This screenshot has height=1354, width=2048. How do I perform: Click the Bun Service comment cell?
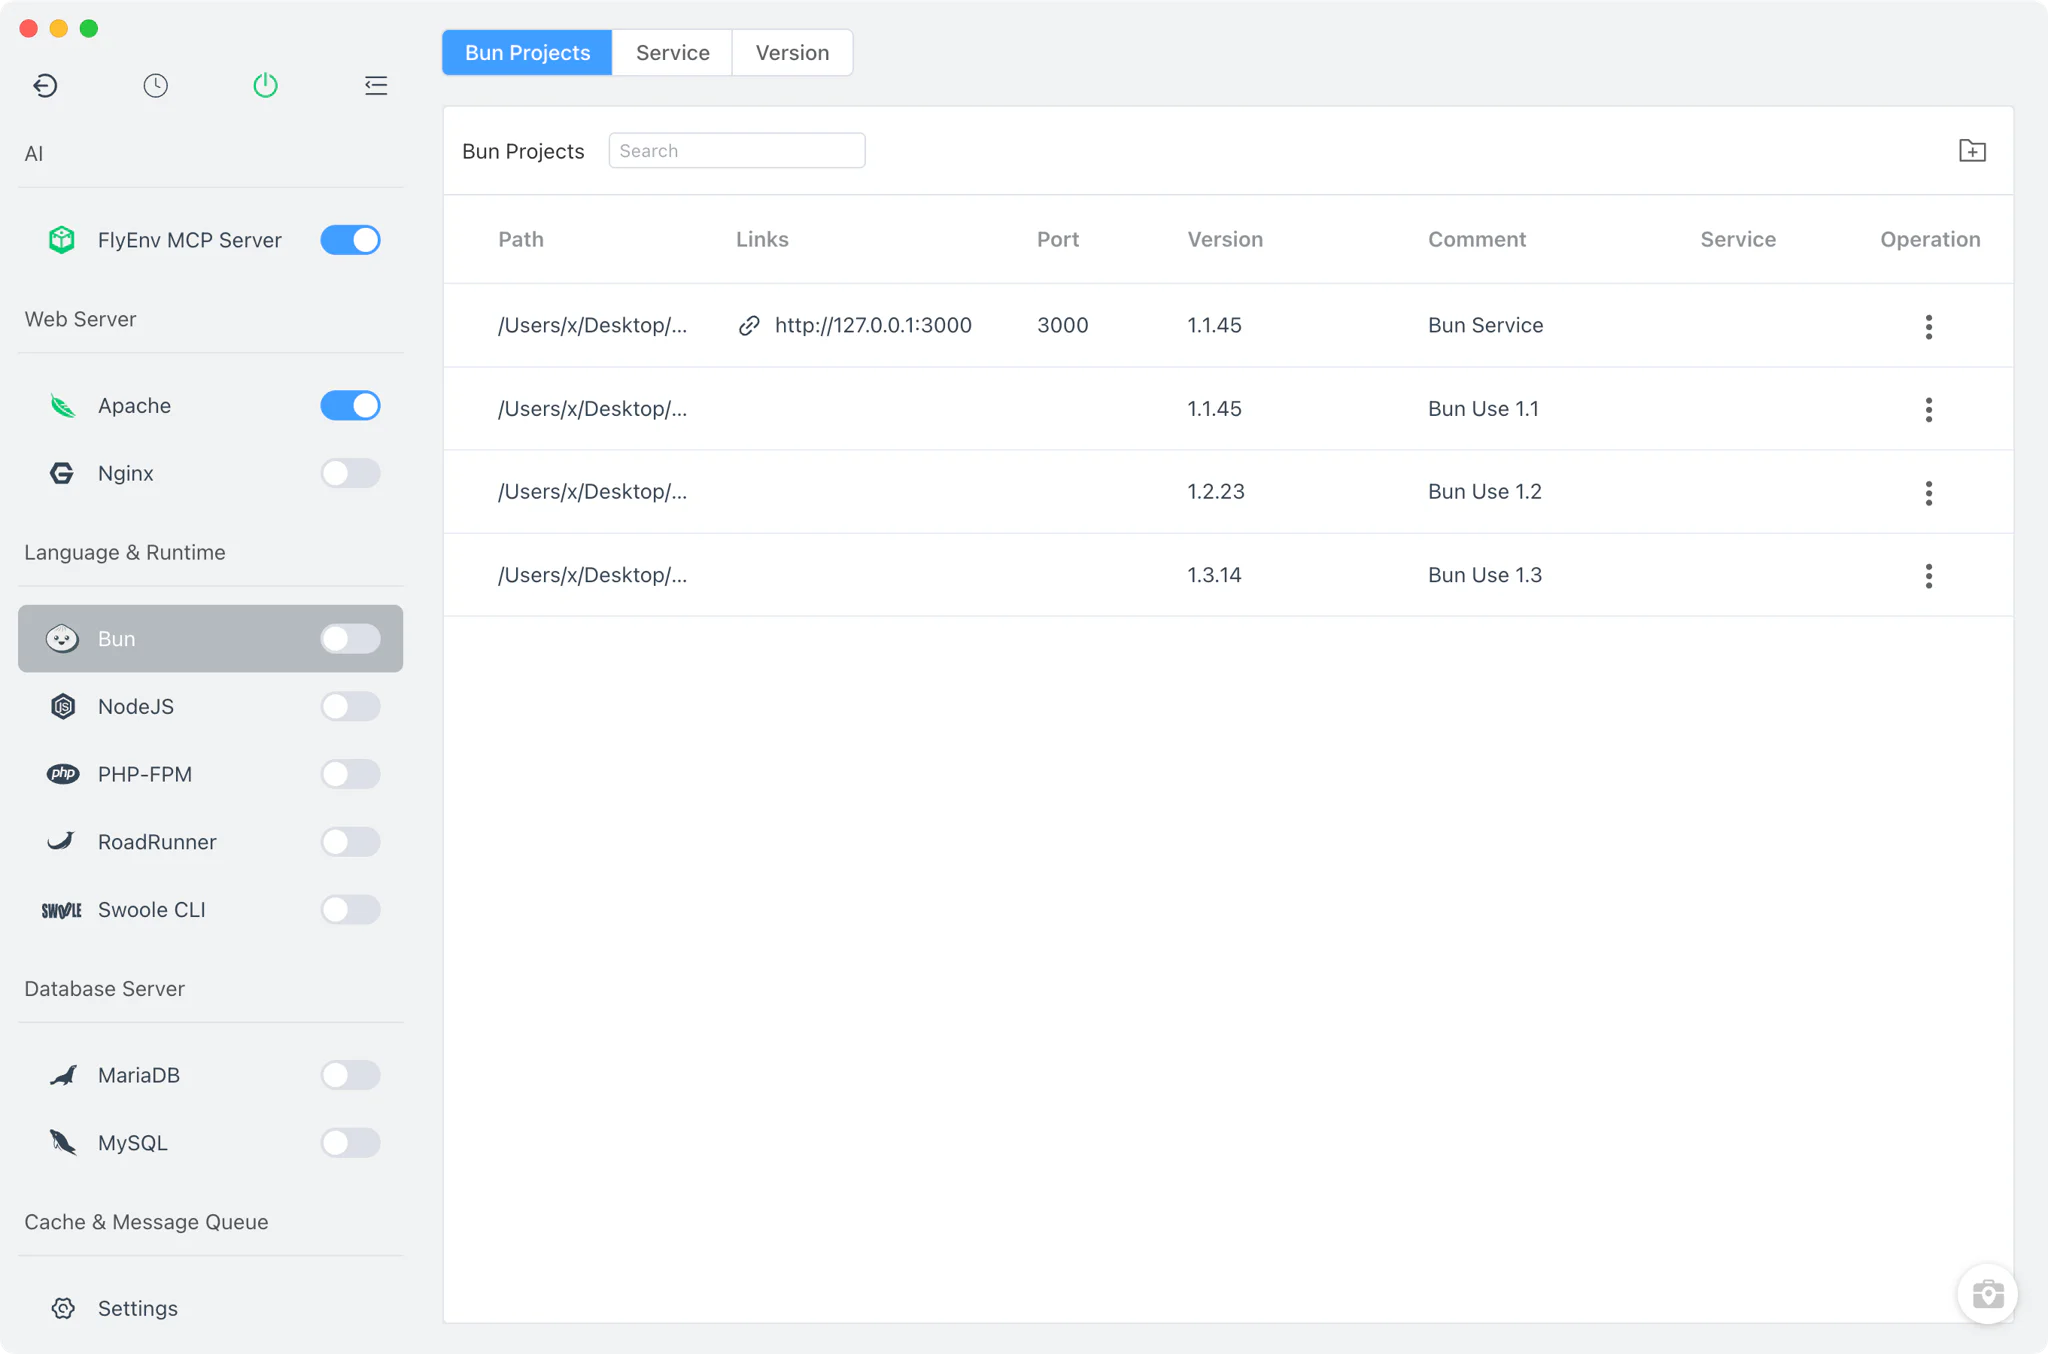pos(1485,325)
